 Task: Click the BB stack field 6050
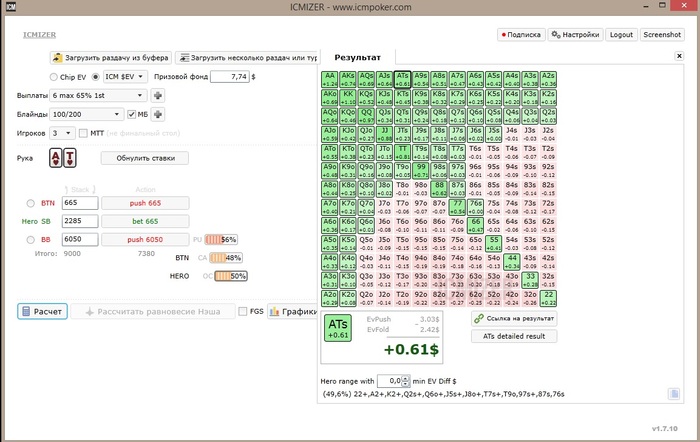pyautogui.click(x=80, y=239)
